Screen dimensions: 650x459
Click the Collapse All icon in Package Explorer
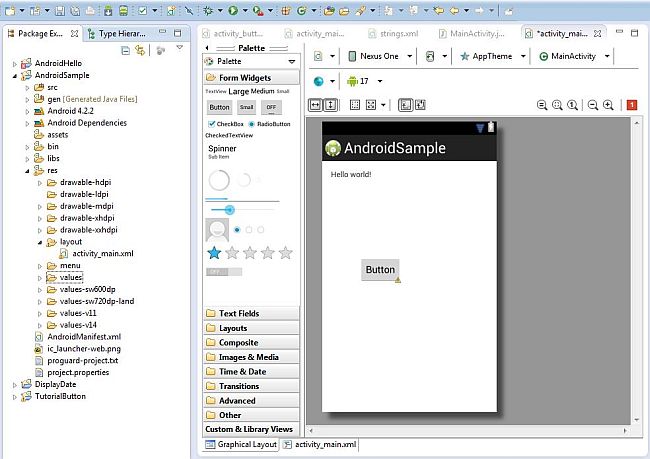125,51
